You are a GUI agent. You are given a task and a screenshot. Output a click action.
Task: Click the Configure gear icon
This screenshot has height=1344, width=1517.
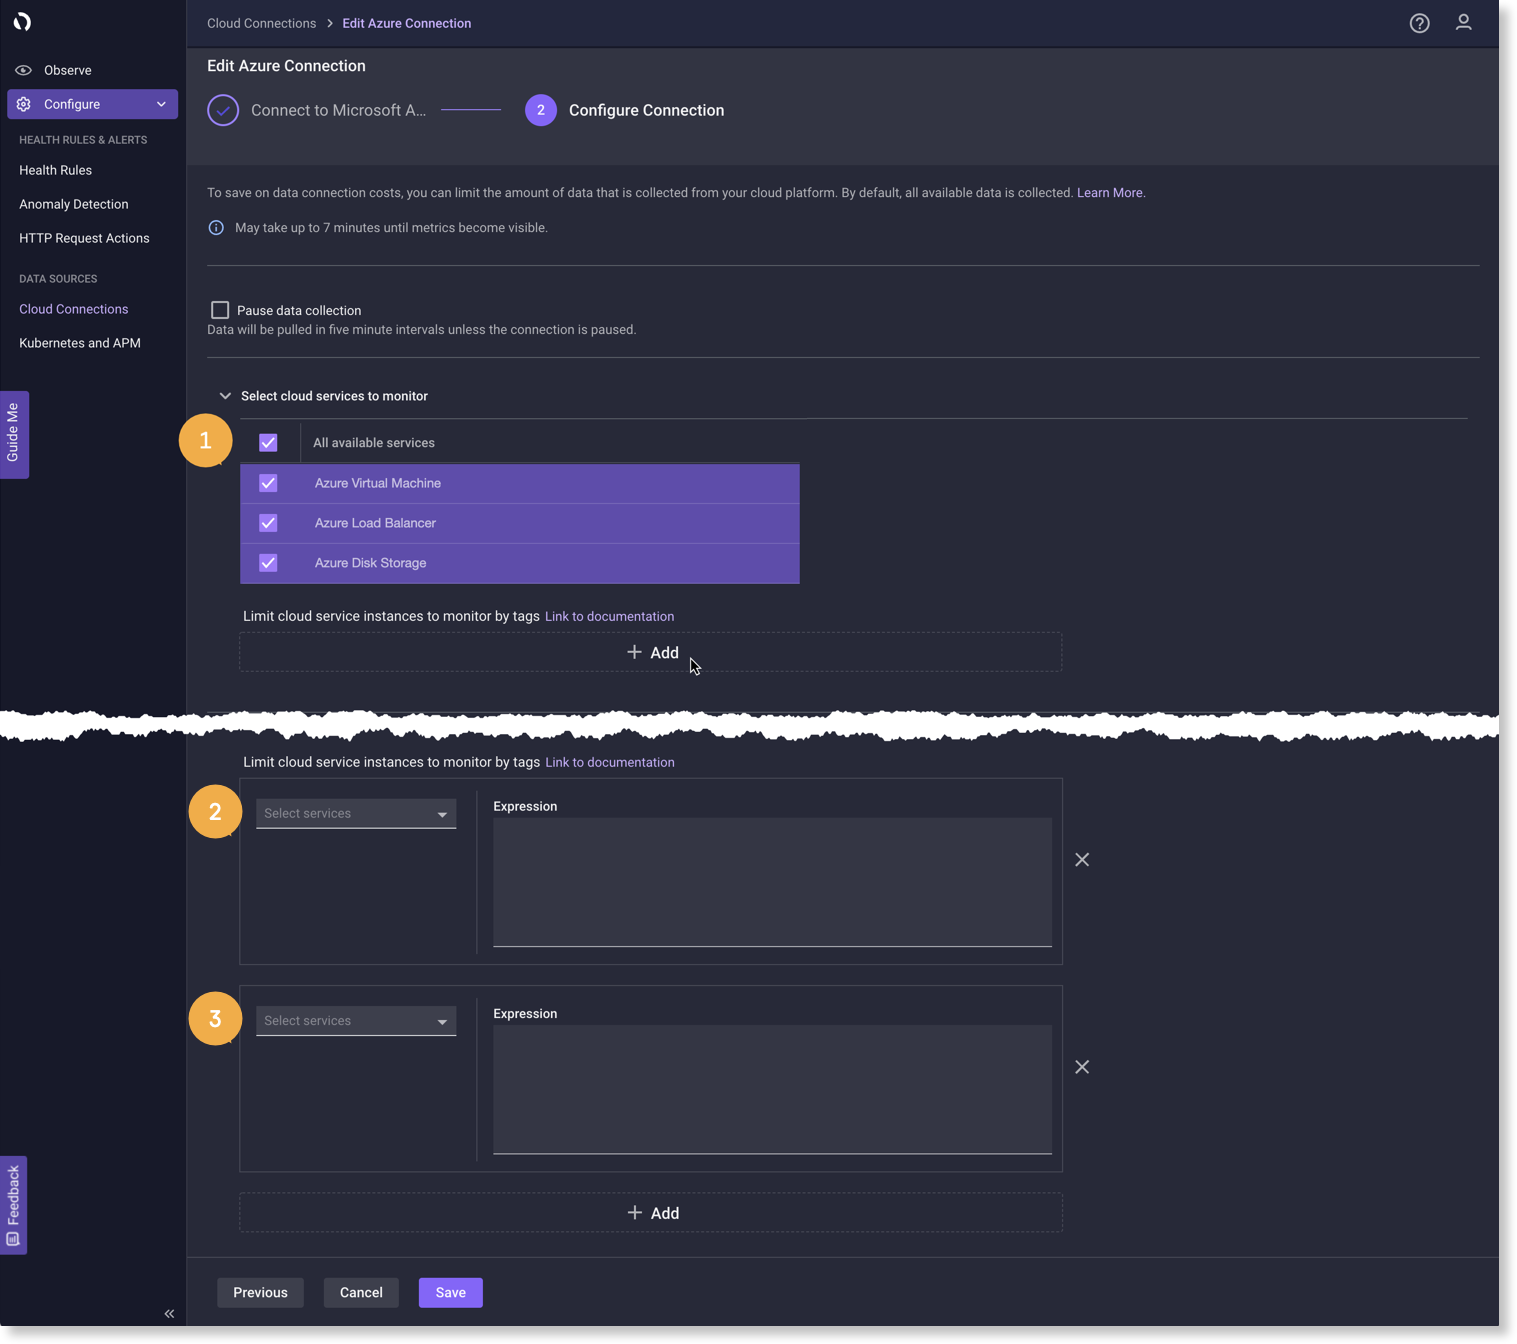point(24,104)
